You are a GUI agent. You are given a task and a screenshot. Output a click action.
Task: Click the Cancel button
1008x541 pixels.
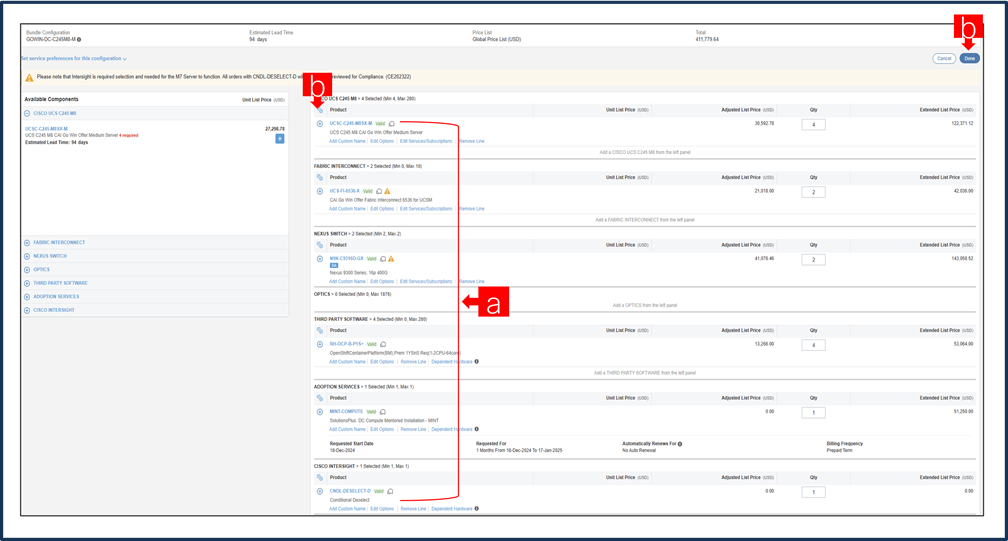944,58
